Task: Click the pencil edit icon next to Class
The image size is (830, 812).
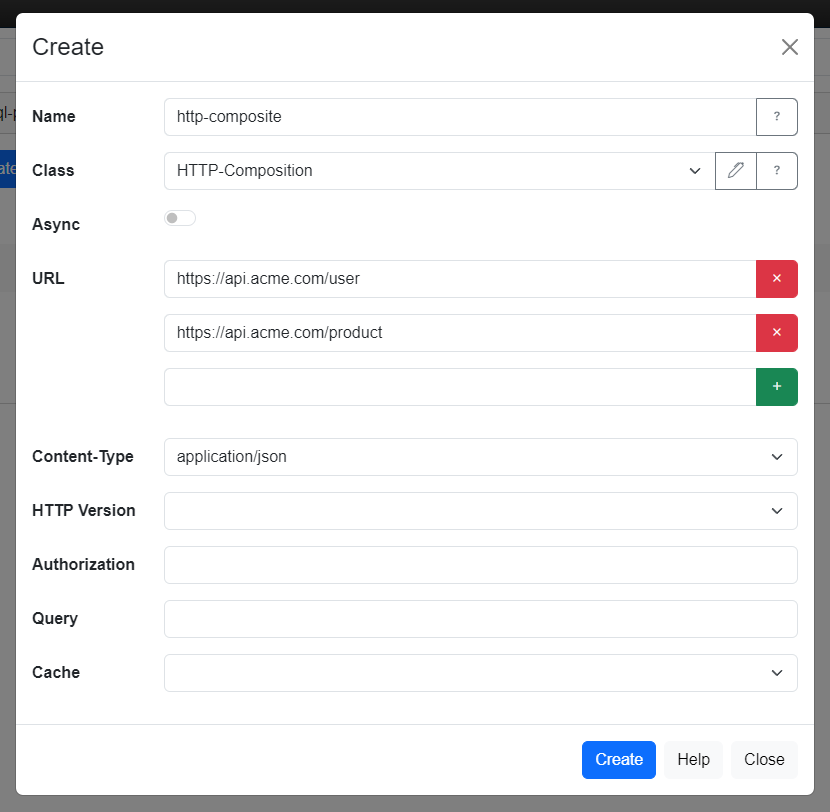Action: point(736,171)
